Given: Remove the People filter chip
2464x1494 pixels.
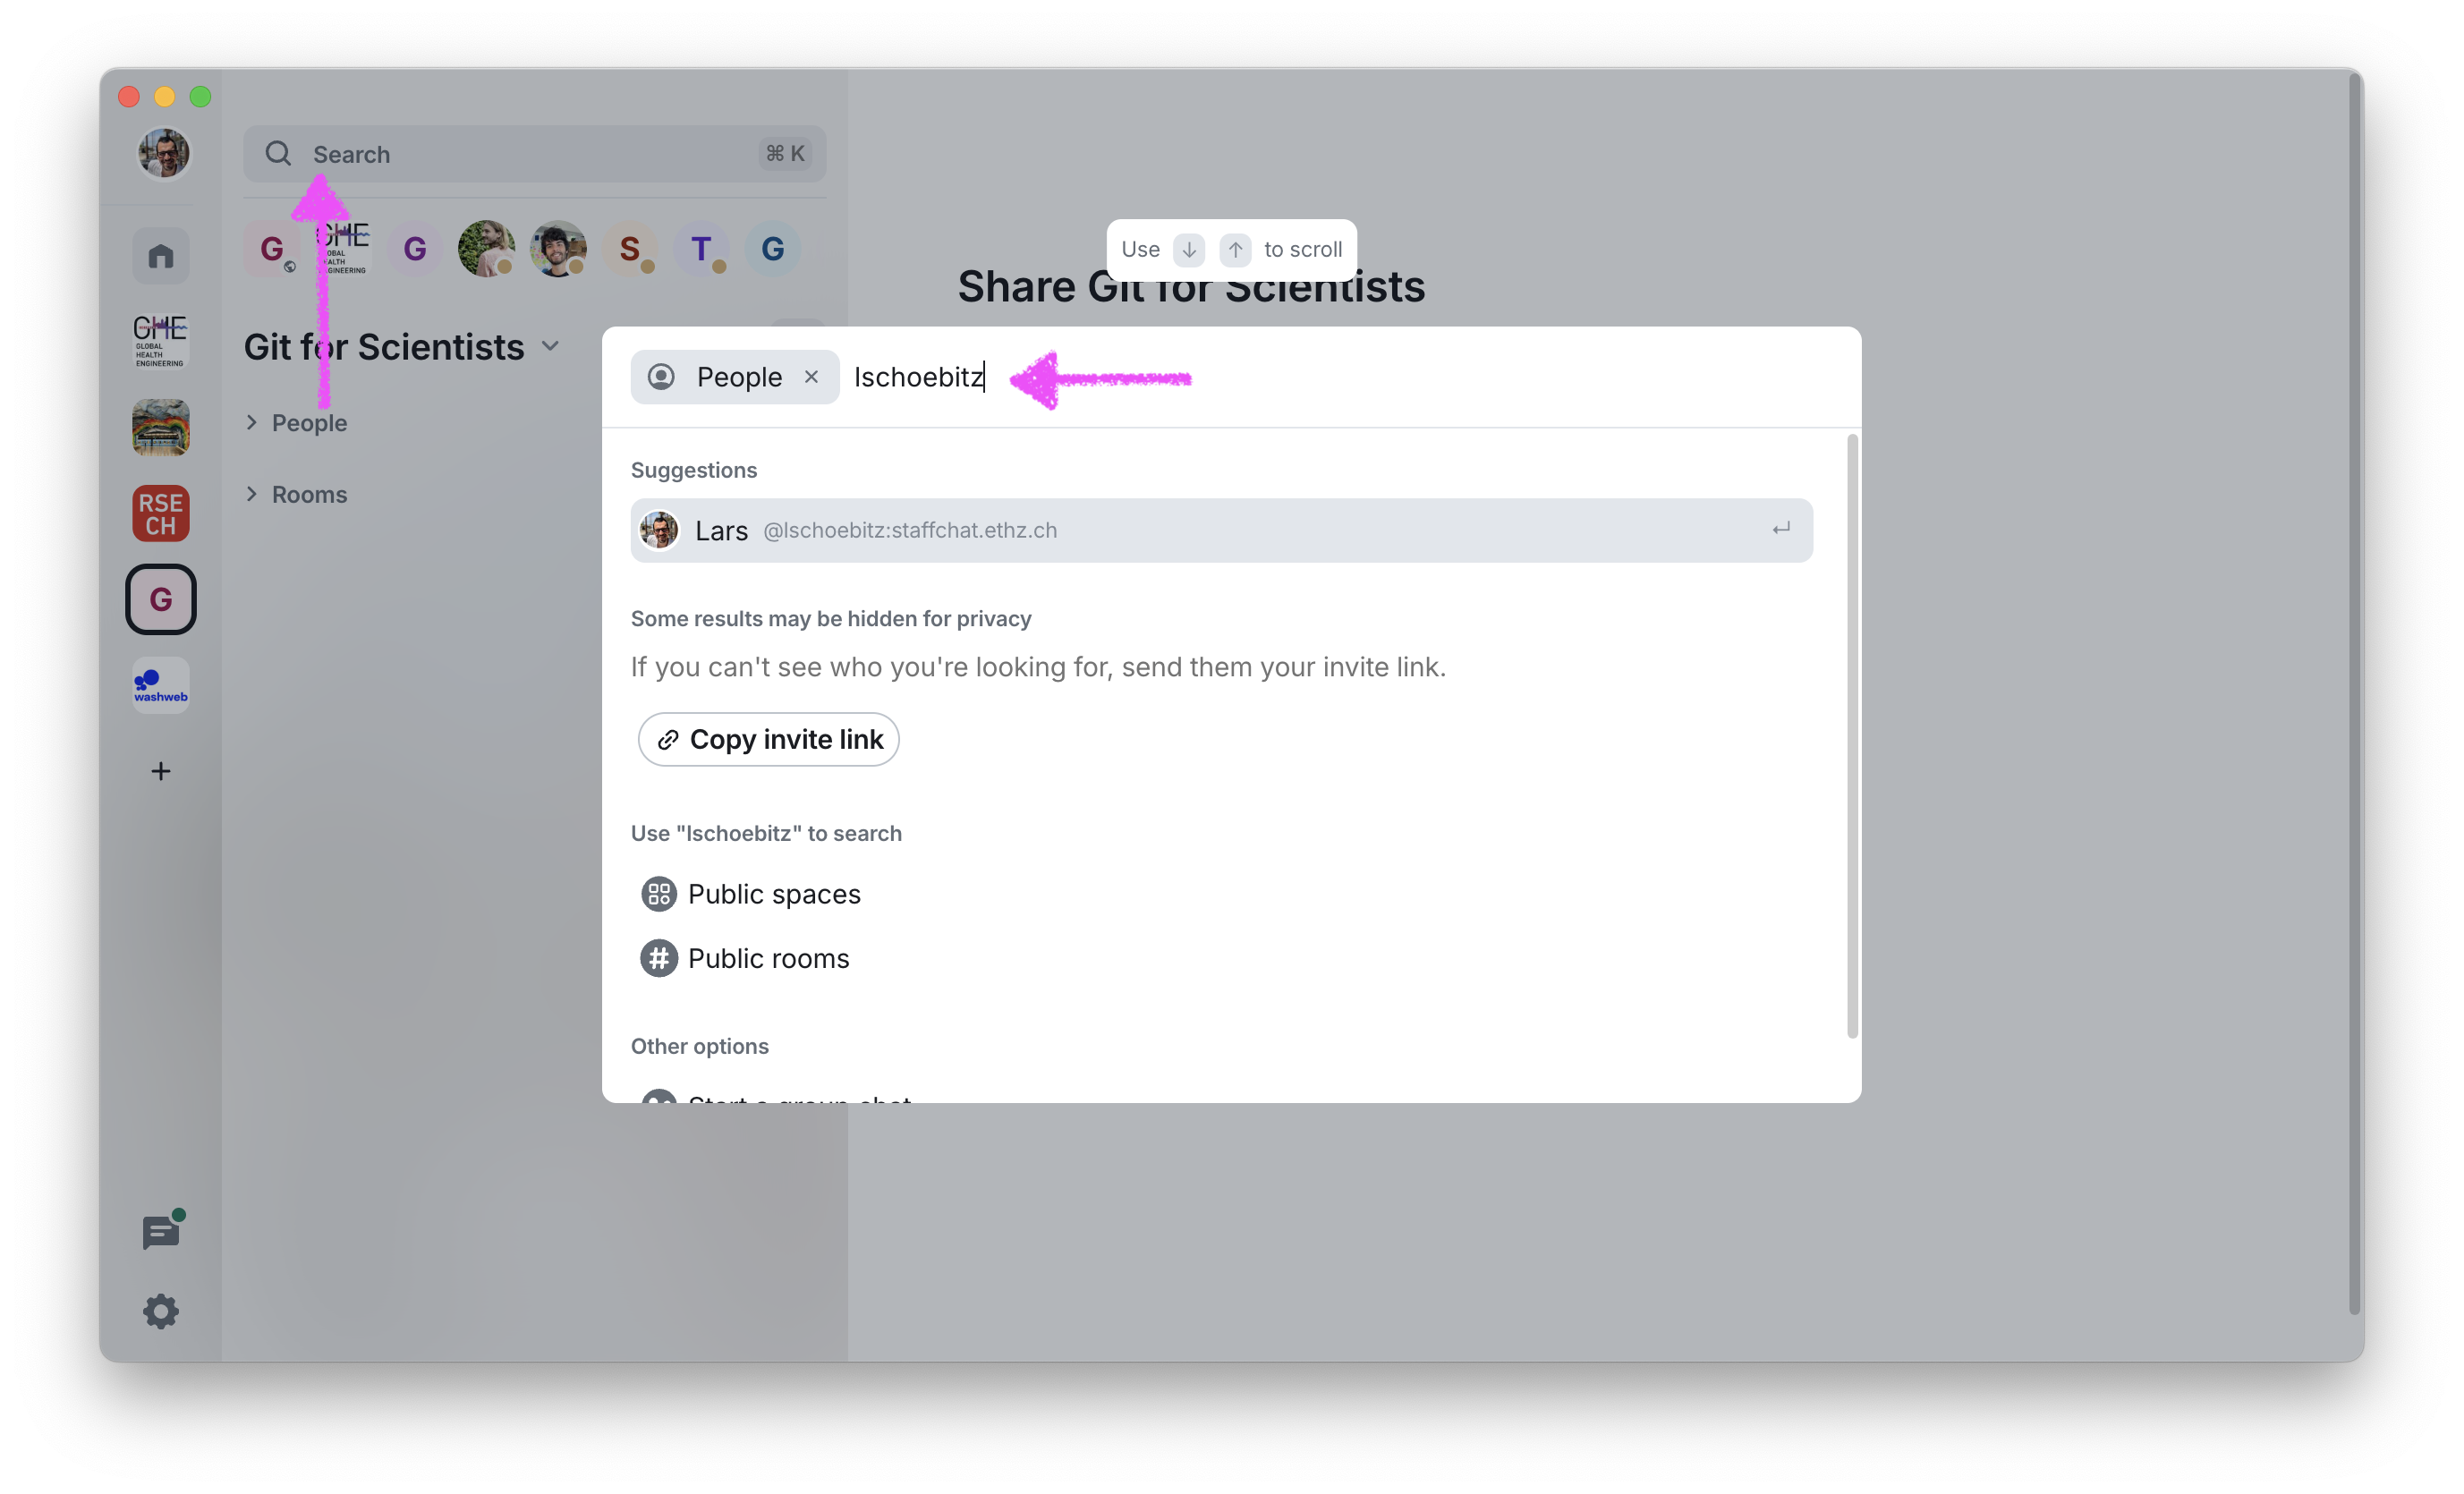Looking at the screenshot, I should pos(811,377).
